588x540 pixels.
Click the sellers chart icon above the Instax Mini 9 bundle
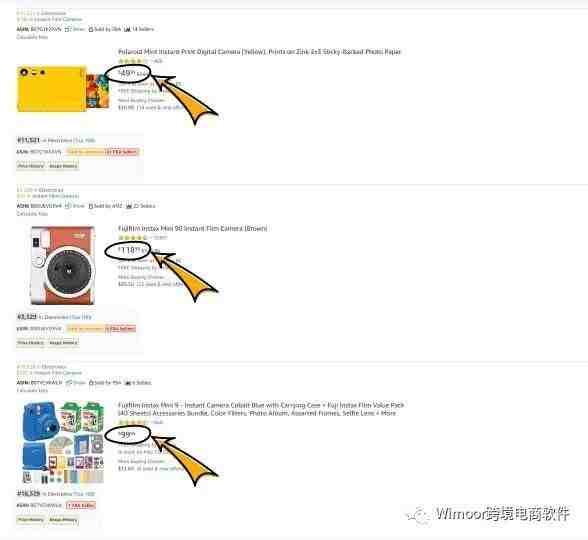click(x=128, y=383)
